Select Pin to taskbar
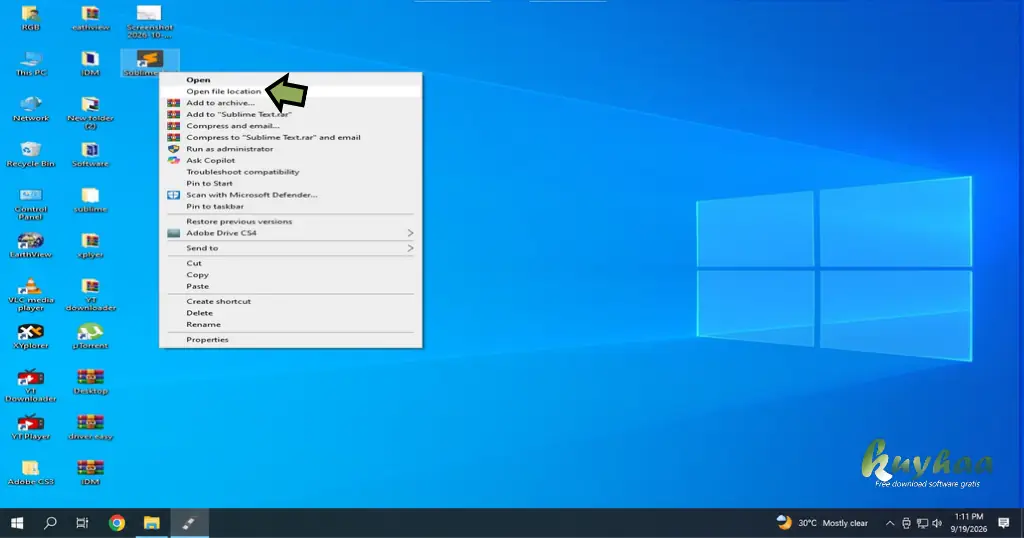The image size is (1024, 538). [291, 206]
